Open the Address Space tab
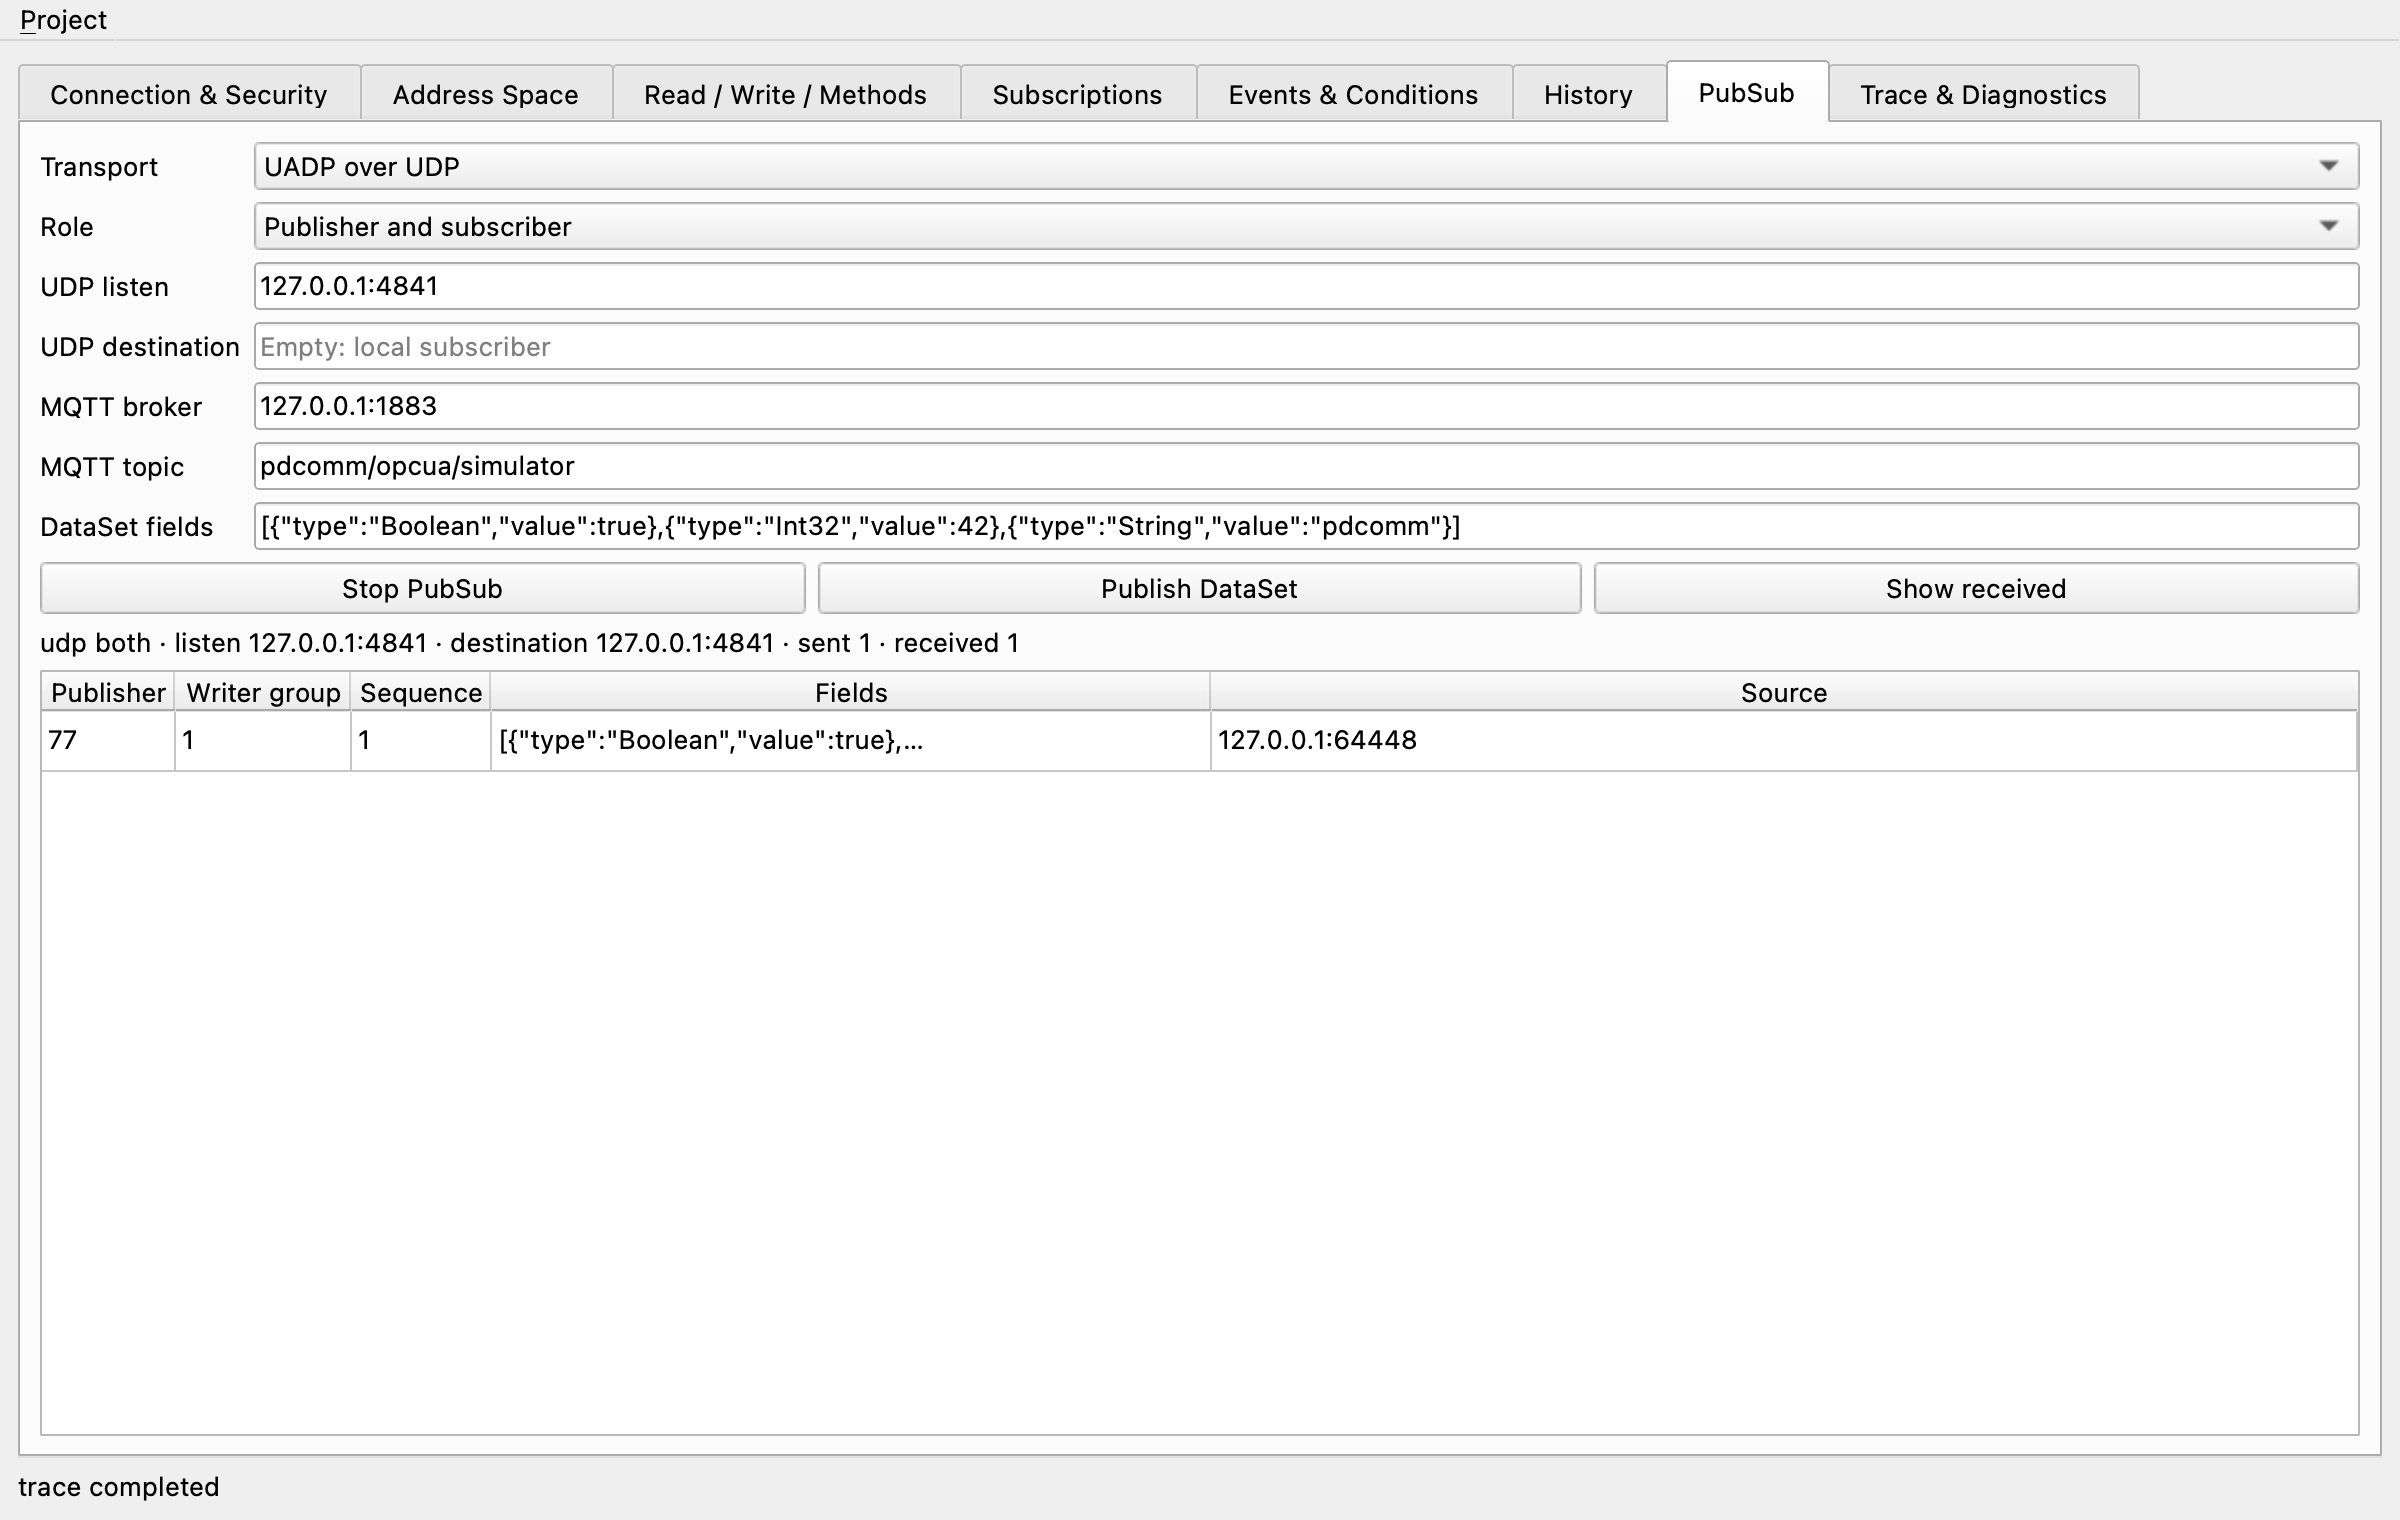The height and width of the screenshot is (1520, 2400). pyautogui.click(x=486, y=94)
